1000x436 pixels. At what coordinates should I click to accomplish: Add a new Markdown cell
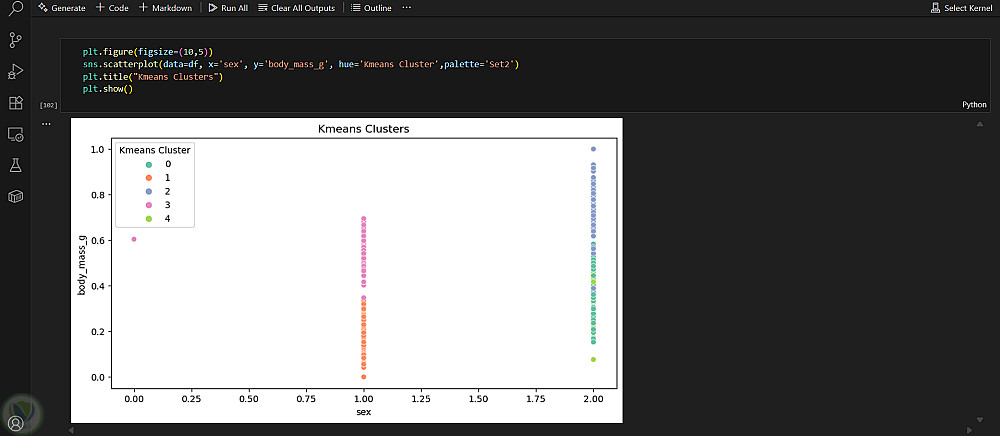click(165, 7)
